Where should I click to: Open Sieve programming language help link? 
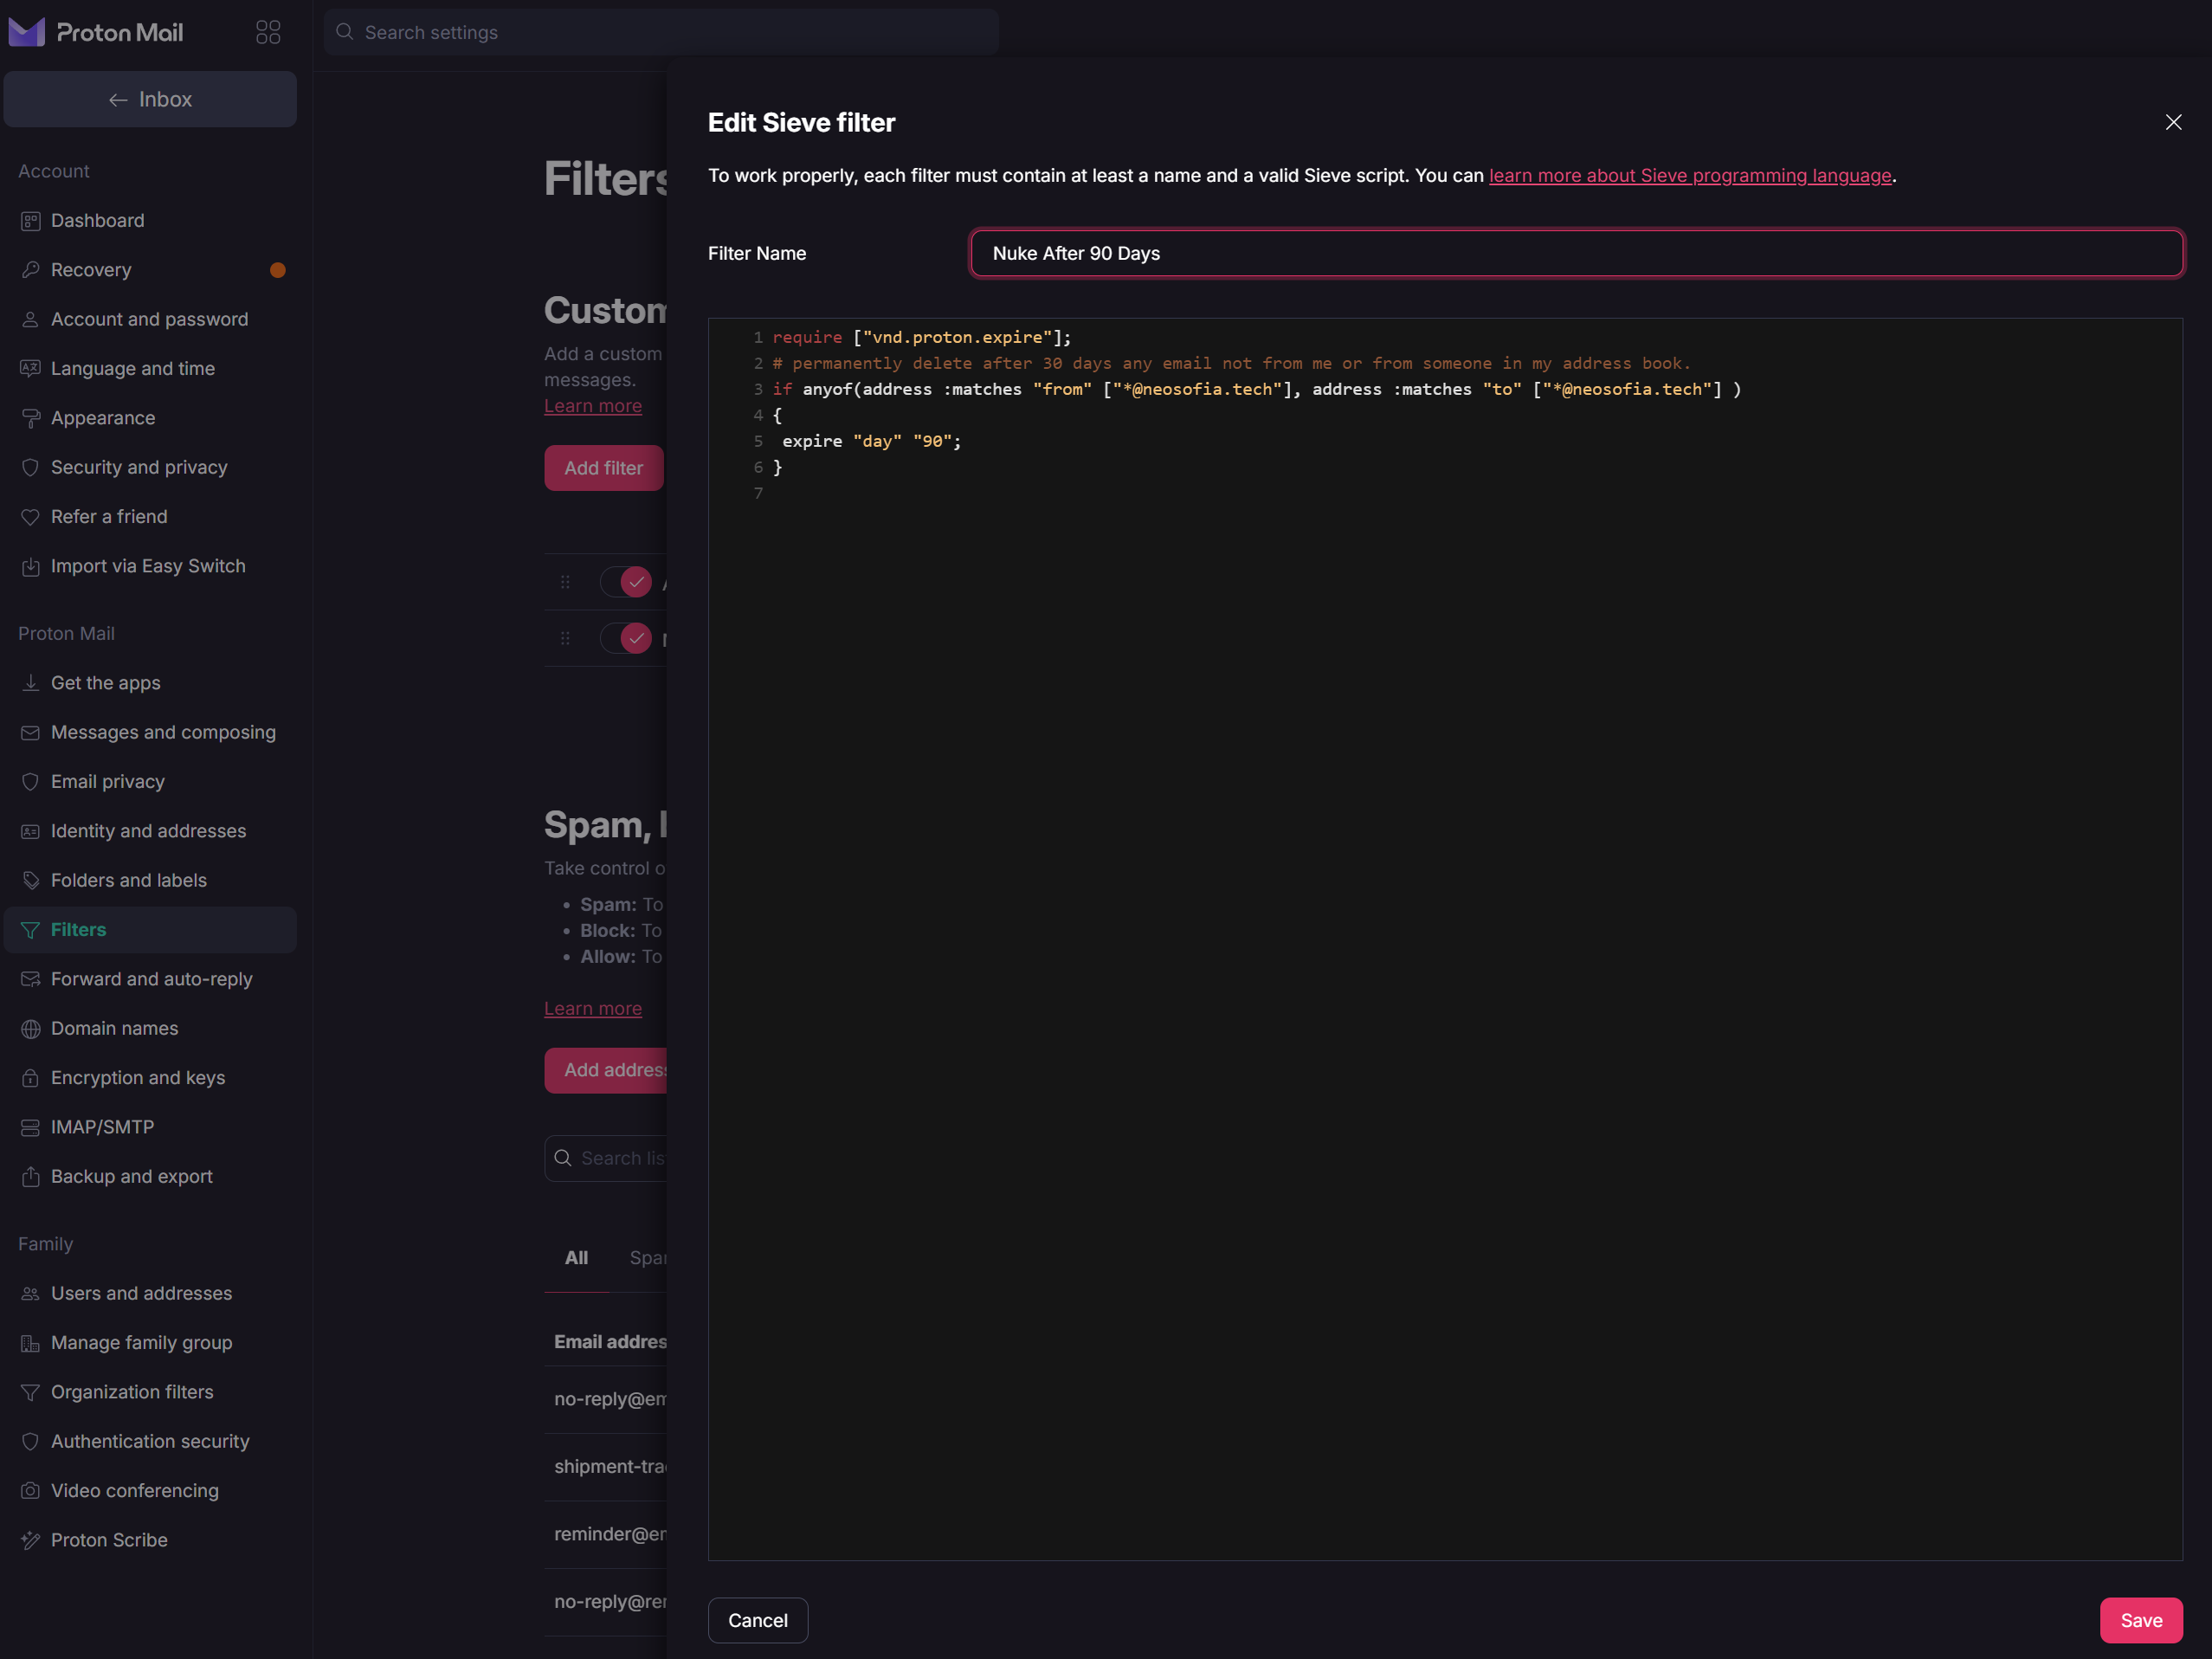(x=1690, y=175)
